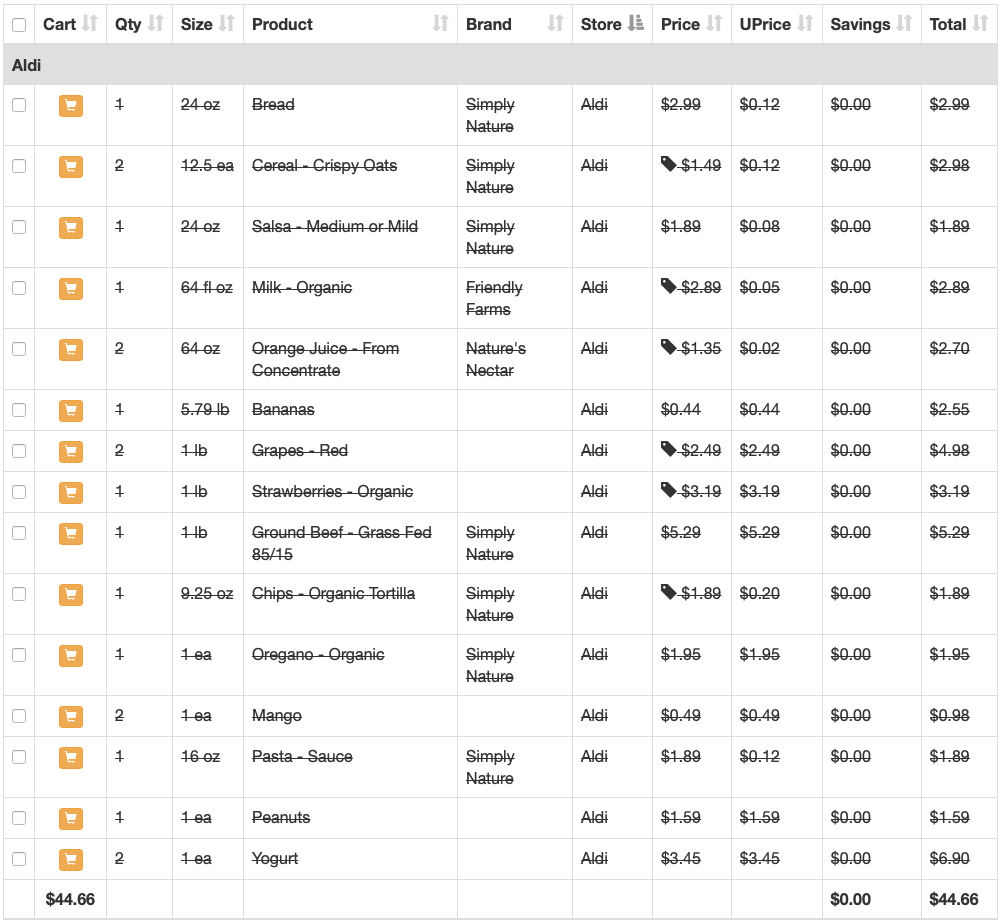The width and height of the screenshot is (1002, 920).
Task: Check the box for Milk - Organic
Action: (19, 288)
